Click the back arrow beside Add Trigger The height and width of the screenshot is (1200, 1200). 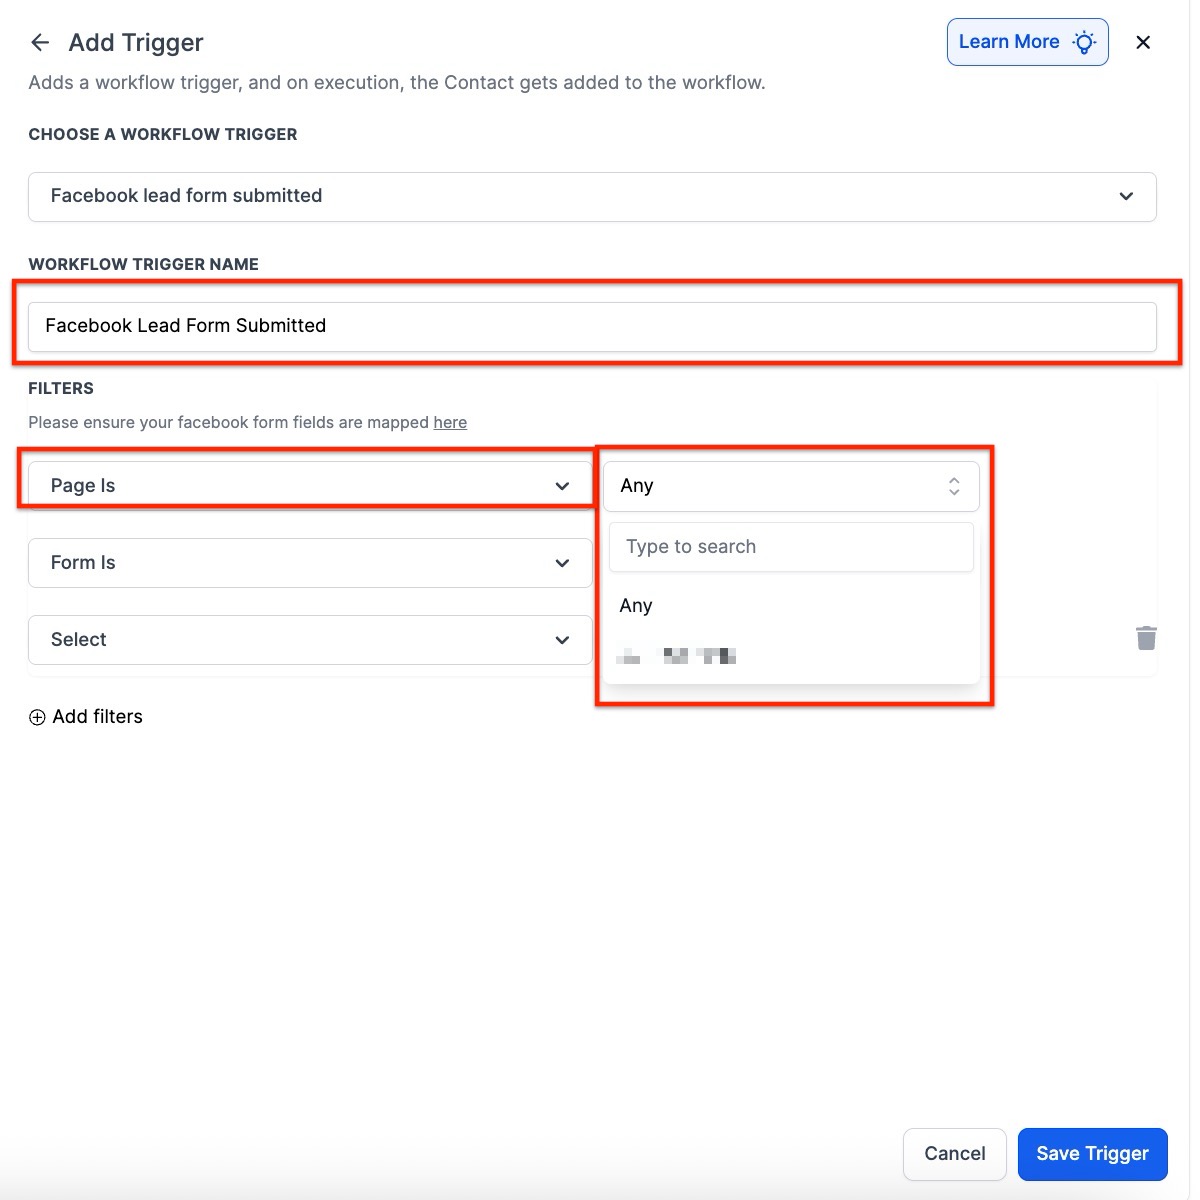[x=40, y=42]
